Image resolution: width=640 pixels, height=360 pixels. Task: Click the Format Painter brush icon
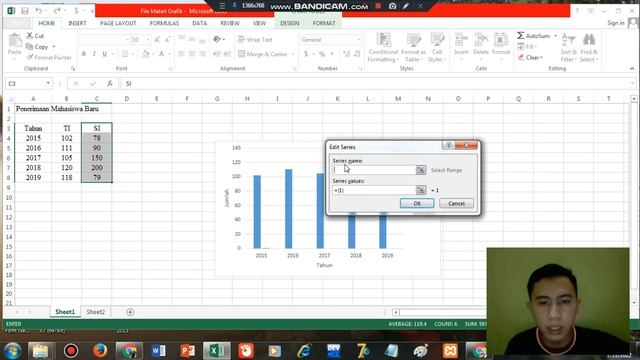[29, 58]
